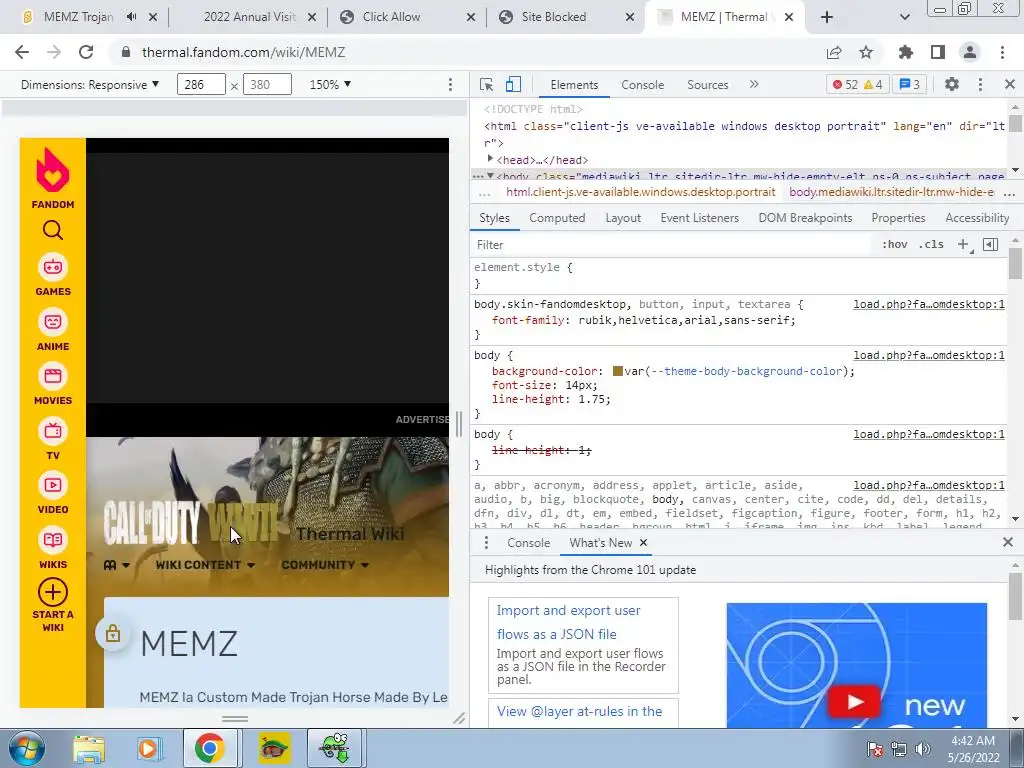Open Fandom sidebar search icon
The height and width of the screenshot is (768, 1024).
pyautogui.click(x=53, y=230)
